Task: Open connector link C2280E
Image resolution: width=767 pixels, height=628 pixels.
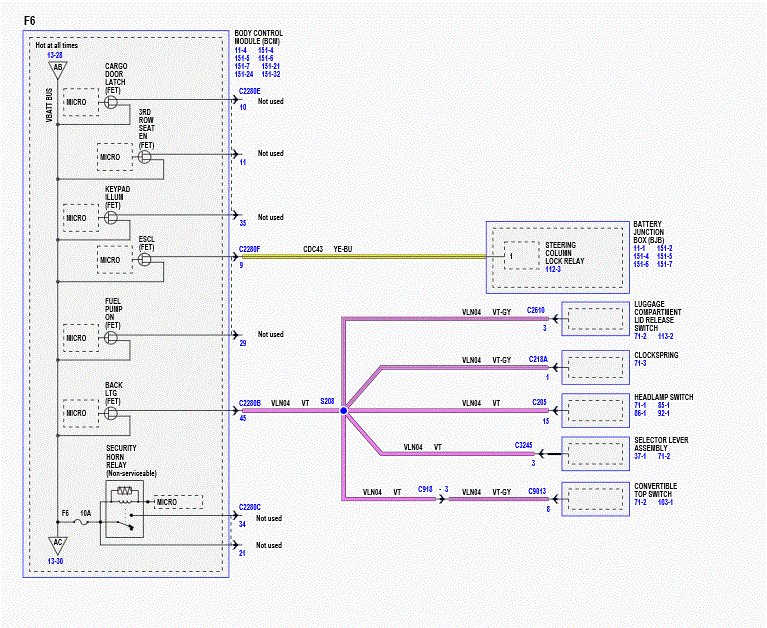Action: click(249, 91)
